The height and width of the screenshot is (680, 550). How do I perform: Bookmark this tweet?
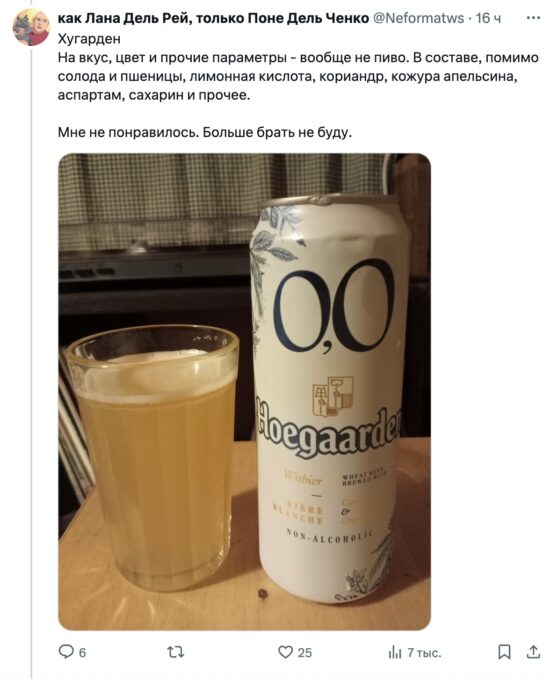504,652
